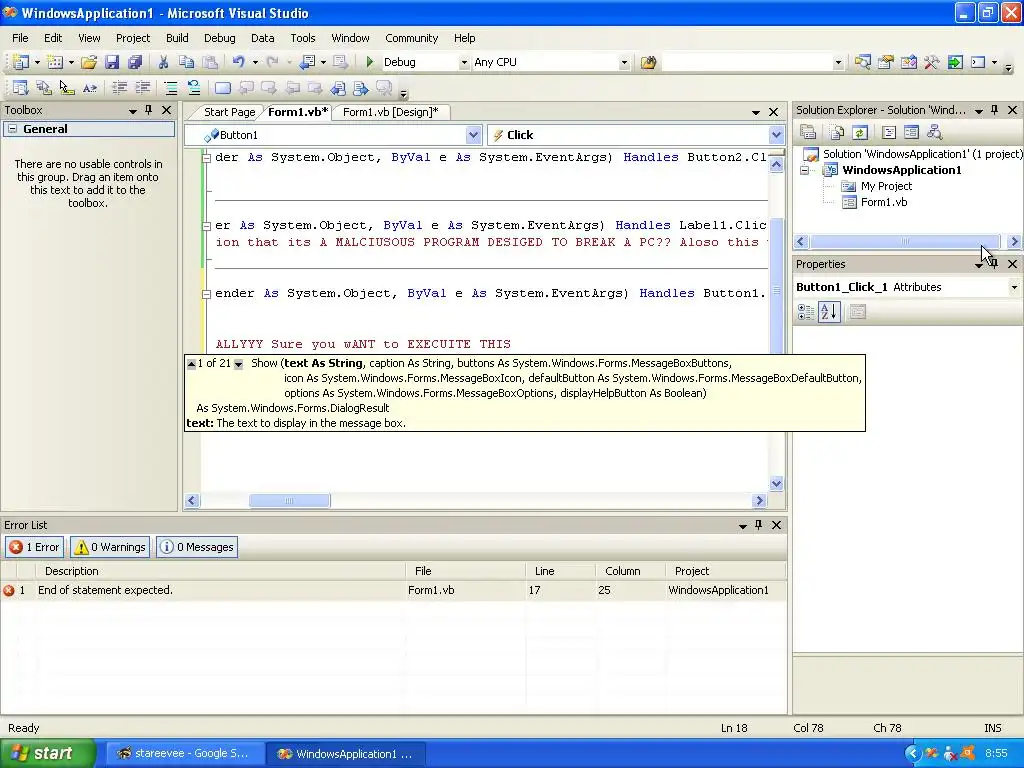Switch to the Start Page tab
The height and width of the screenshot is (768, 1024).
tap(229, 112)
